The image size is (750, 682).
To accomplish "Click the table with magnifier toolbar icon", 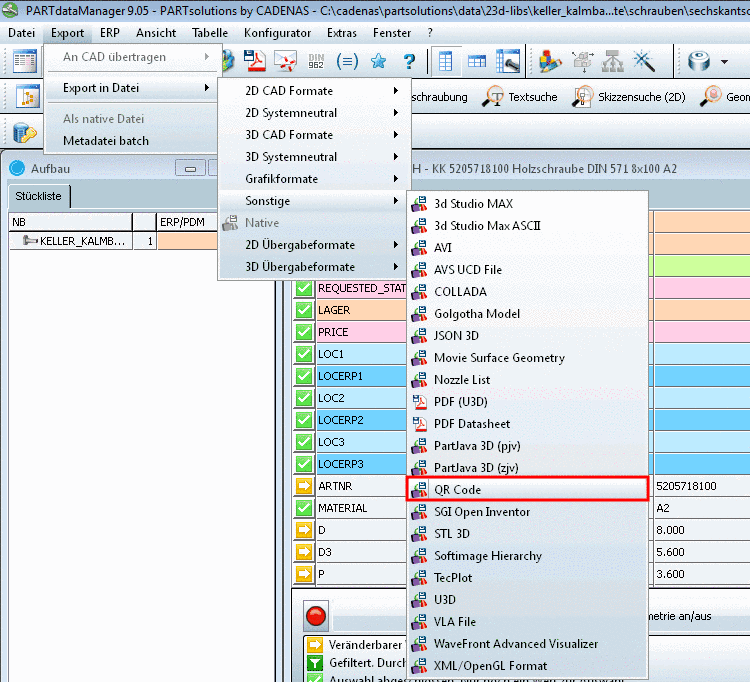I will [x=508, y=61].
